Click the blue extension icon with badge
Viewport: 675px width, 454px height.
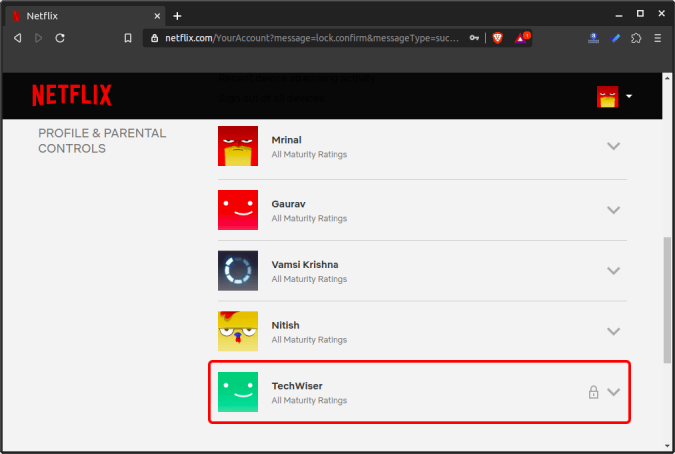click(x=593, y=38)
